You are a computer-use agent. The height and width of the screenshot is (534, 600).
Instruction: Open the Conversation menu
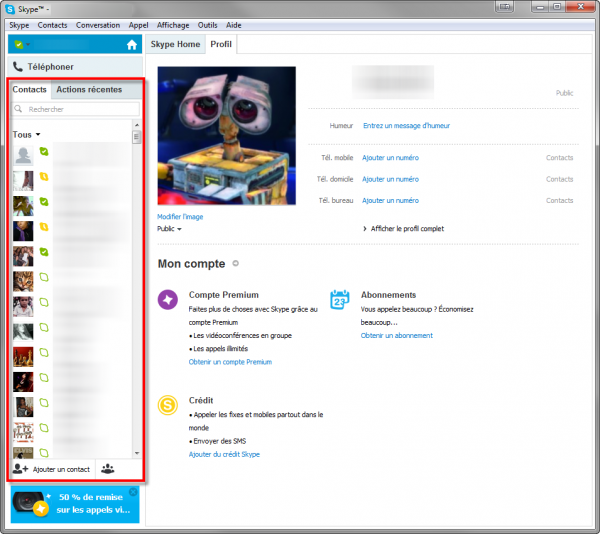point(98,25)
